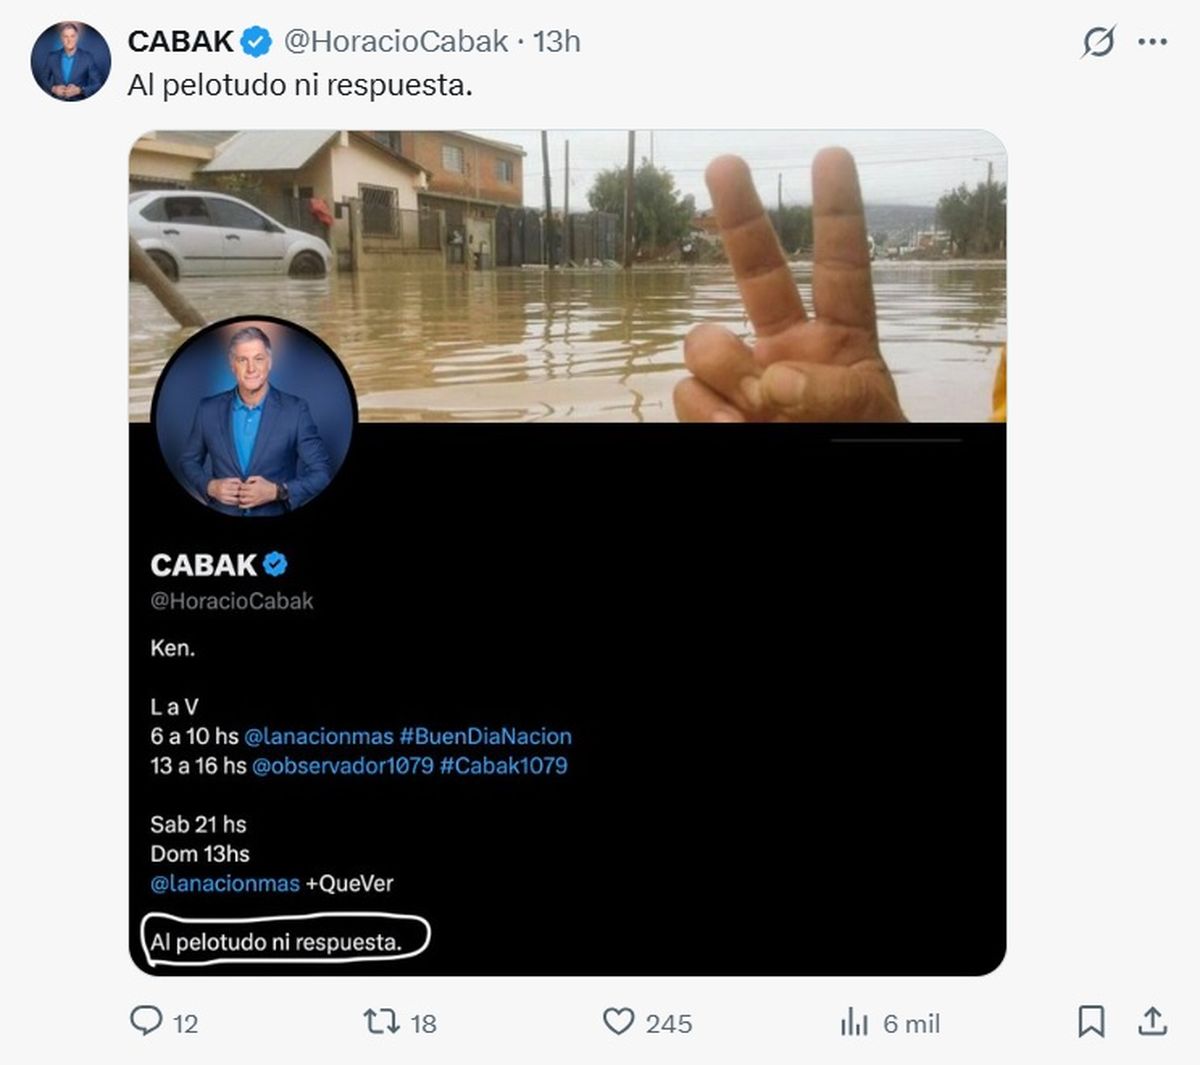Open the #Cabak1079 hashtag
Viewport: 1200px width, 1065px height.
click(x=503, y=766)
